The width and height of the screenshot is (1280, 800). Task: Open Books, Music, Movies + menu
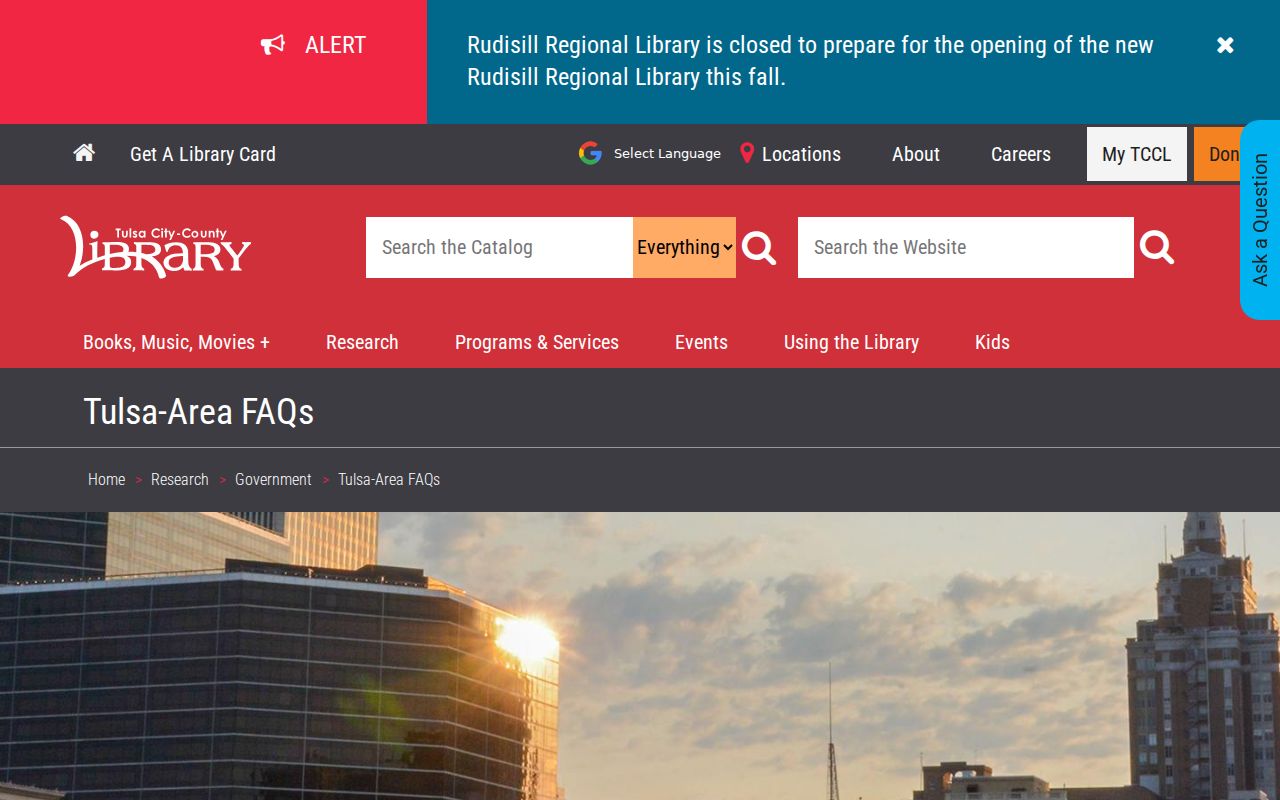[176, 342]
